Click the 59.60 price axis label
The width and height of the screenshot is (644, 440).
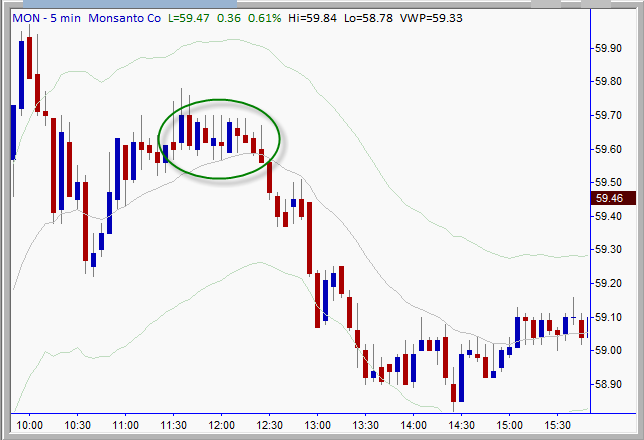[x=608, y=149]
